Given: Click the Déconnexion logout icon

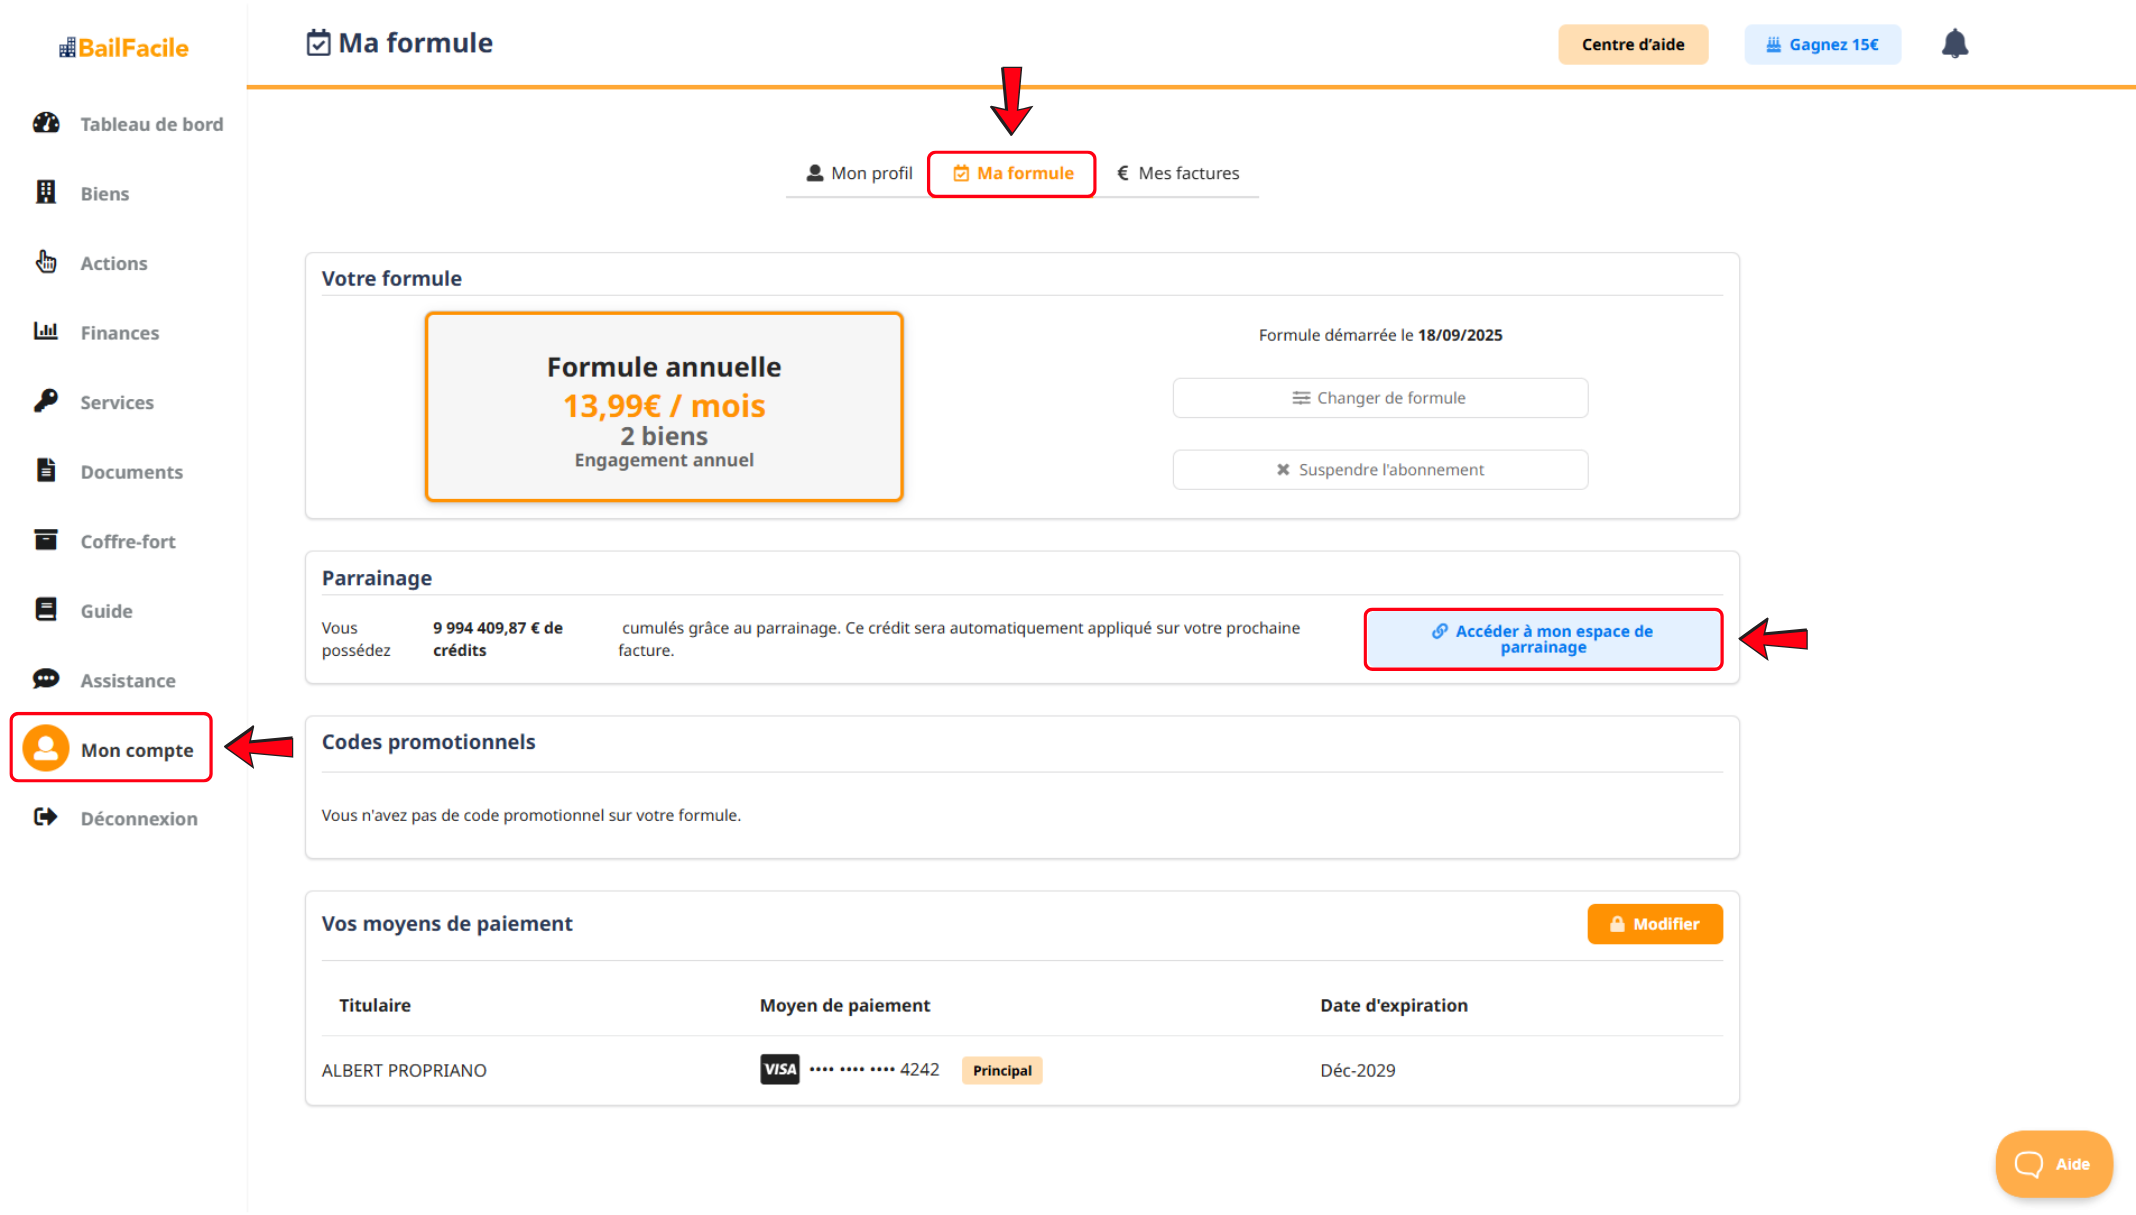Looking at the screenshot, I should pos(46,817).
